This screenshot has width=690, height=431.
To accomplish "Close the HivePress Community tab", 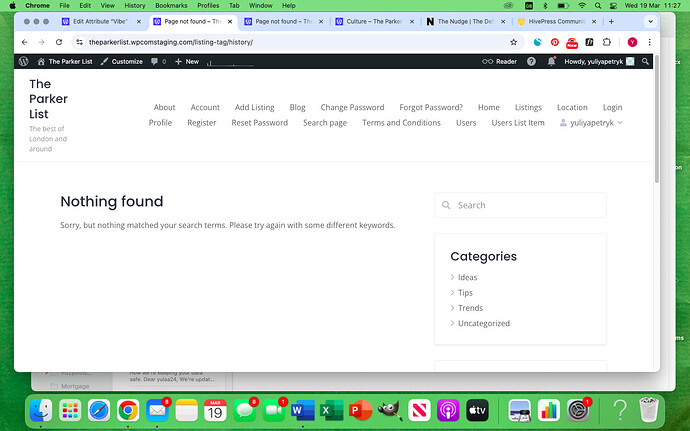I will (x=594, y=22).
